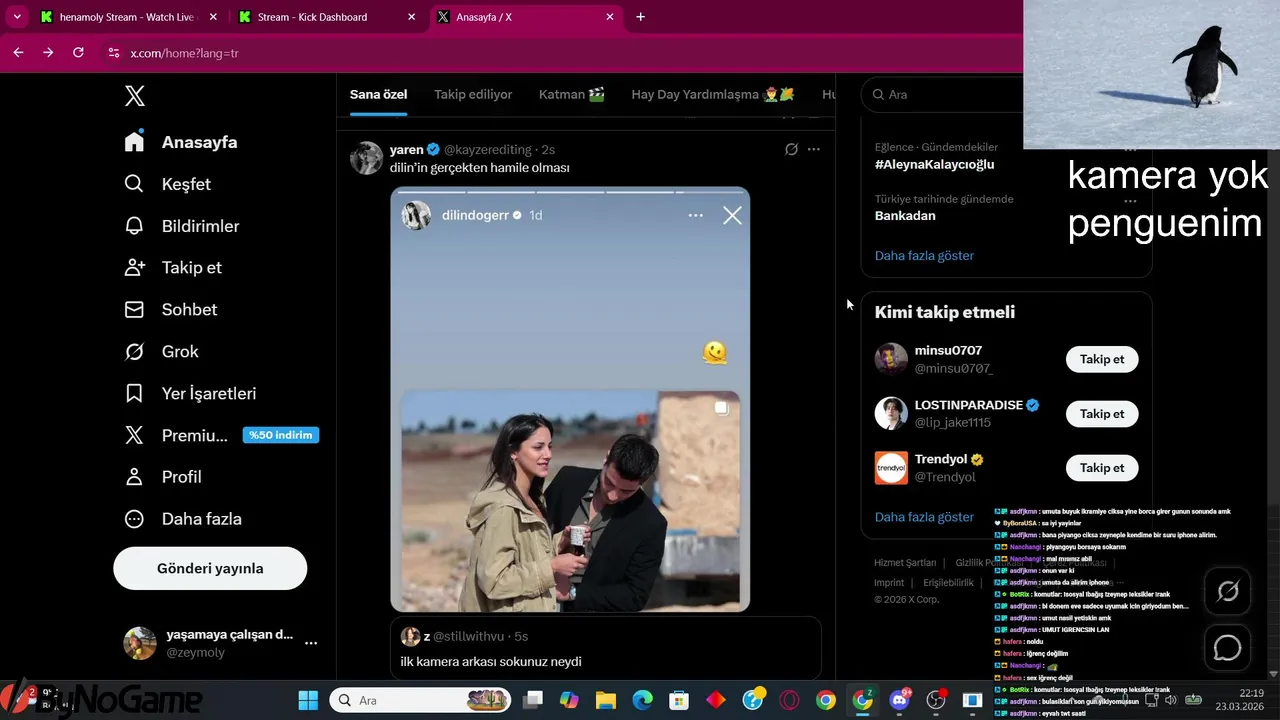Screen dimensions: 1280x720
Task: Go to Takip et in sidebar
Action: click(172, 267)
